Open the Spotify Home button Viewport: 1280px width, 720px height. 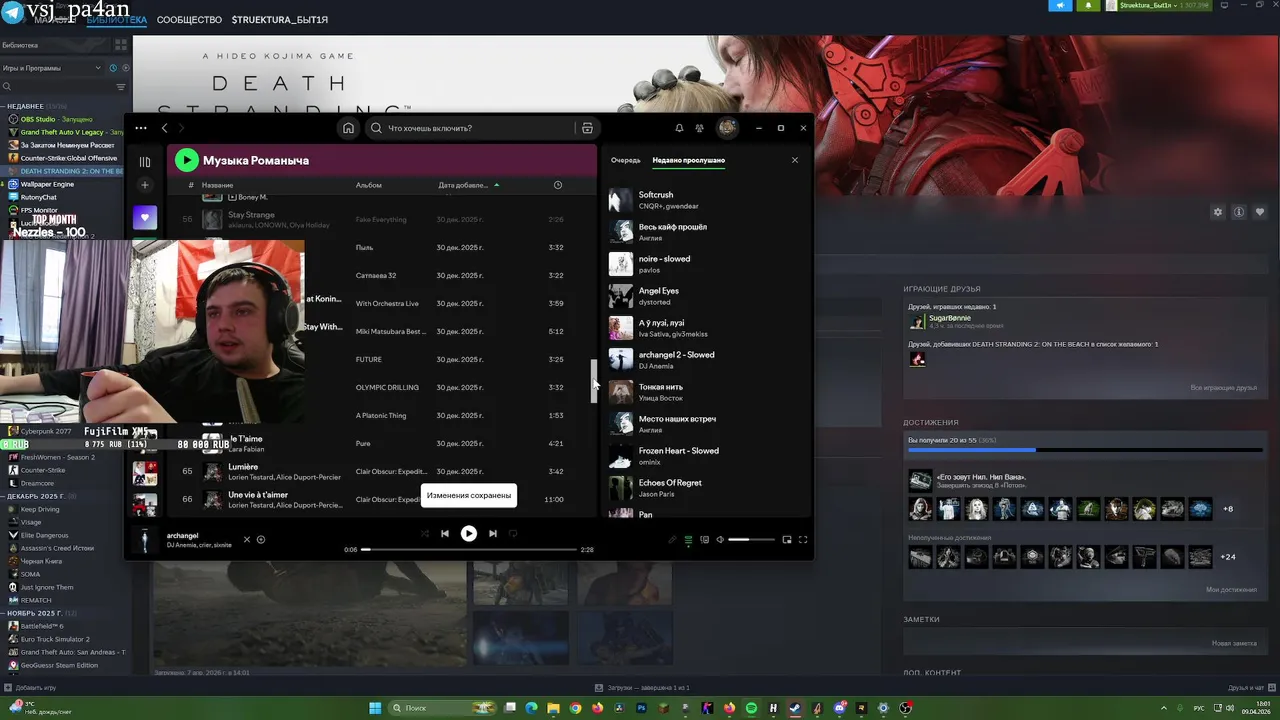[348, 128]
